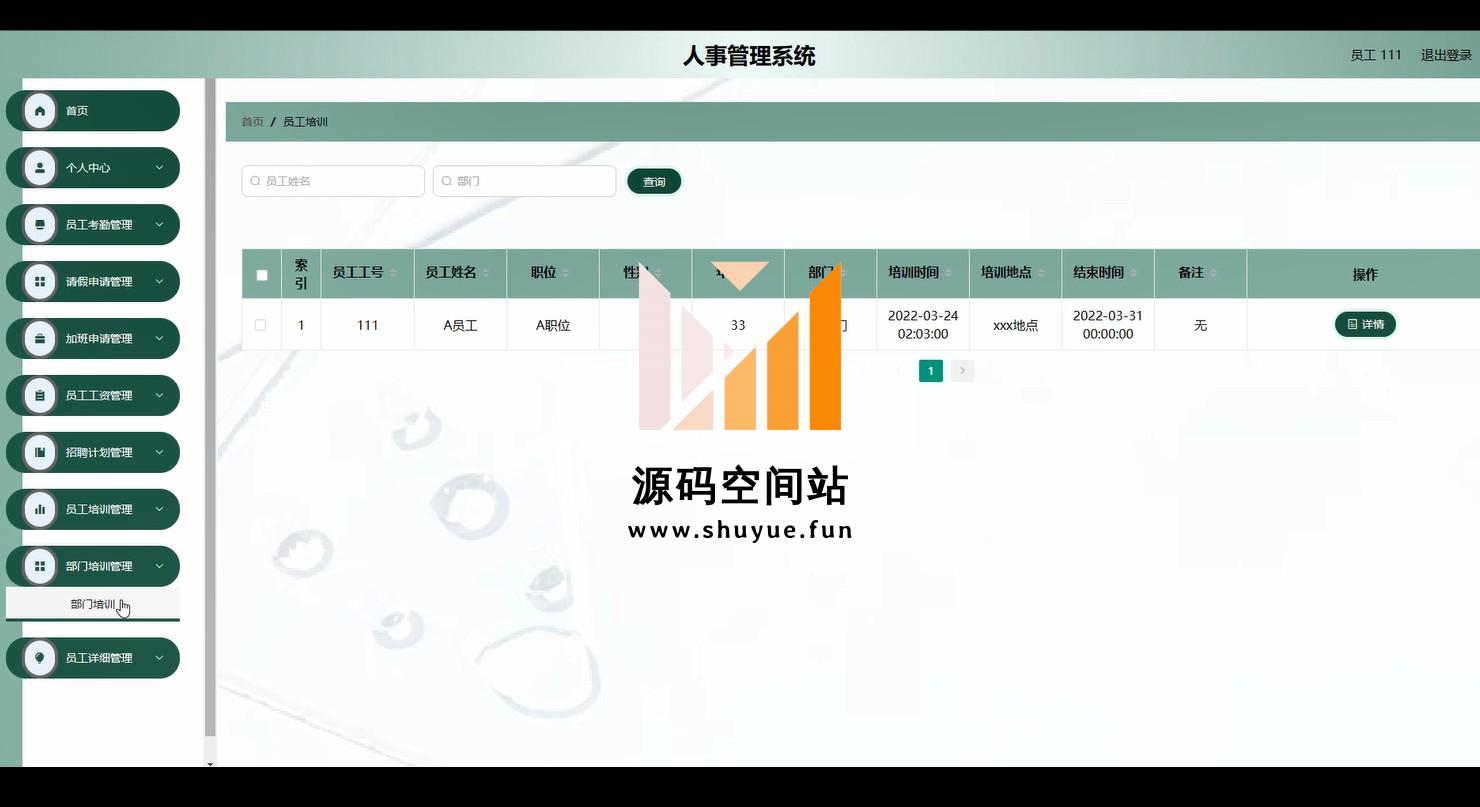The height and width of the screenshot is (807, 1480).
Task: Click the 招聘计划管理 sidebar icon
Action: click(40, 453)
